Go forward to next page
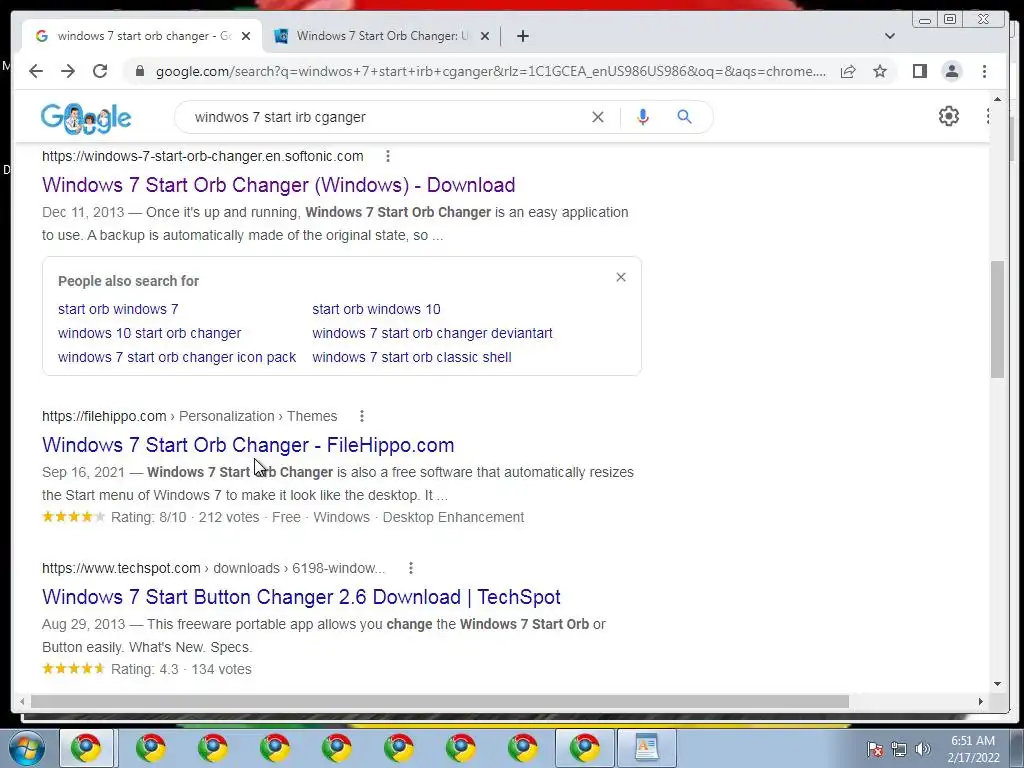This screenshot has width=1024, height=768. [68, 71]
